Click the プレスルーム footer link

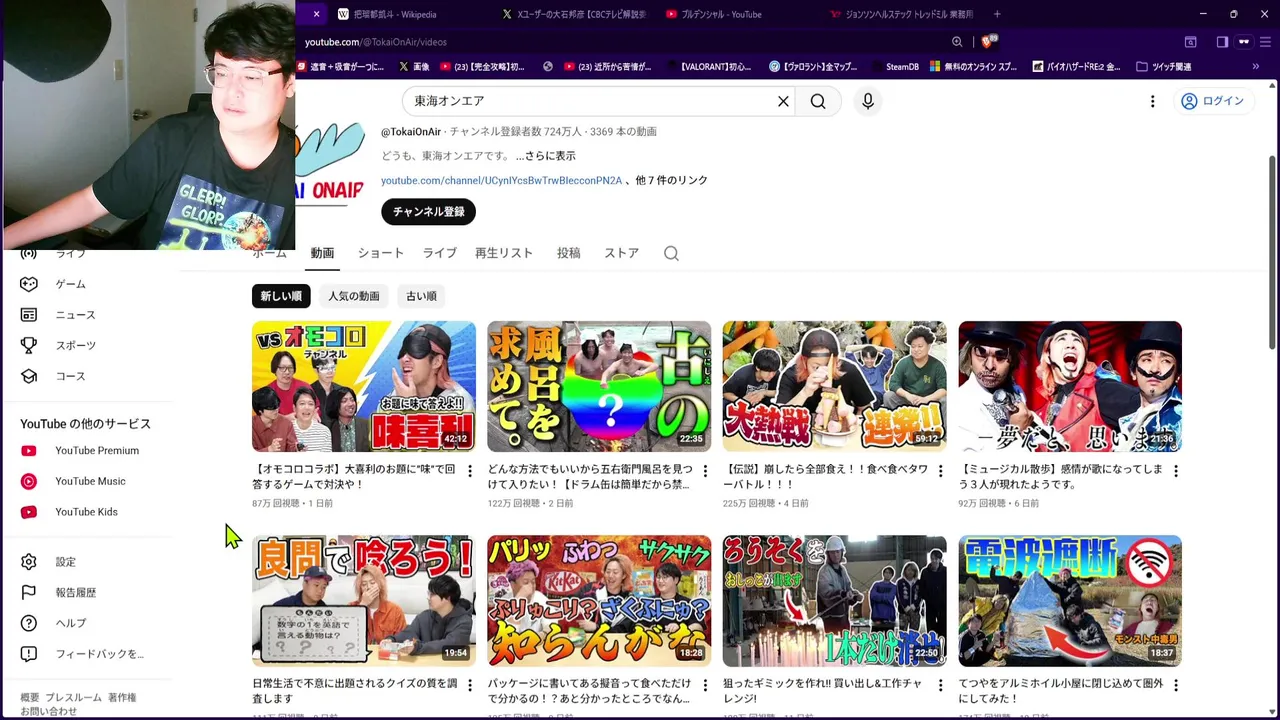(x=73, y=698)
